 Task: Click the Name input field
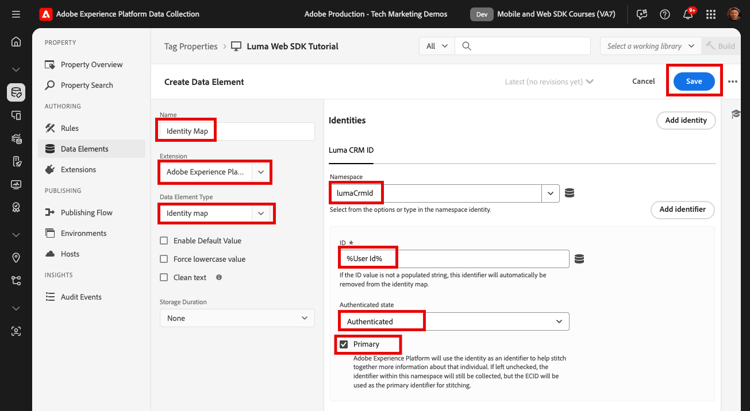click(x=237, y=131)
